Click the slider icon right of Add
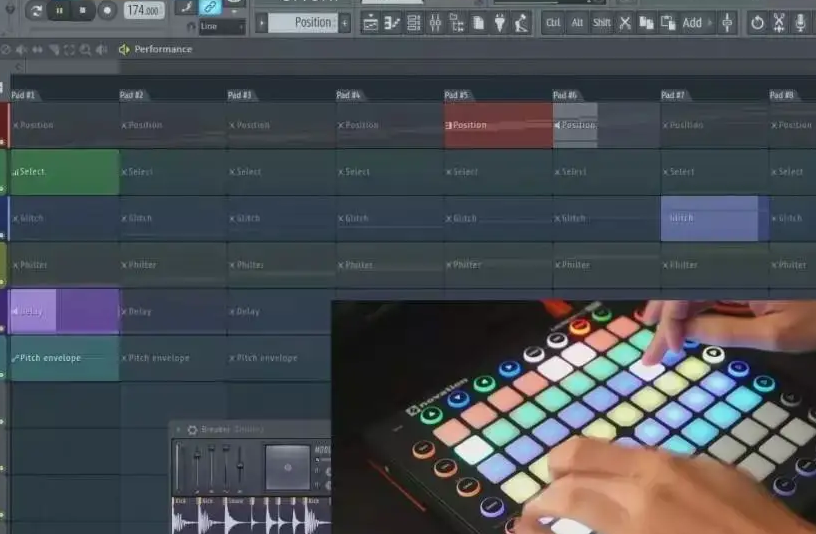Viewport: 816px width, 534px height. point(727,22)
